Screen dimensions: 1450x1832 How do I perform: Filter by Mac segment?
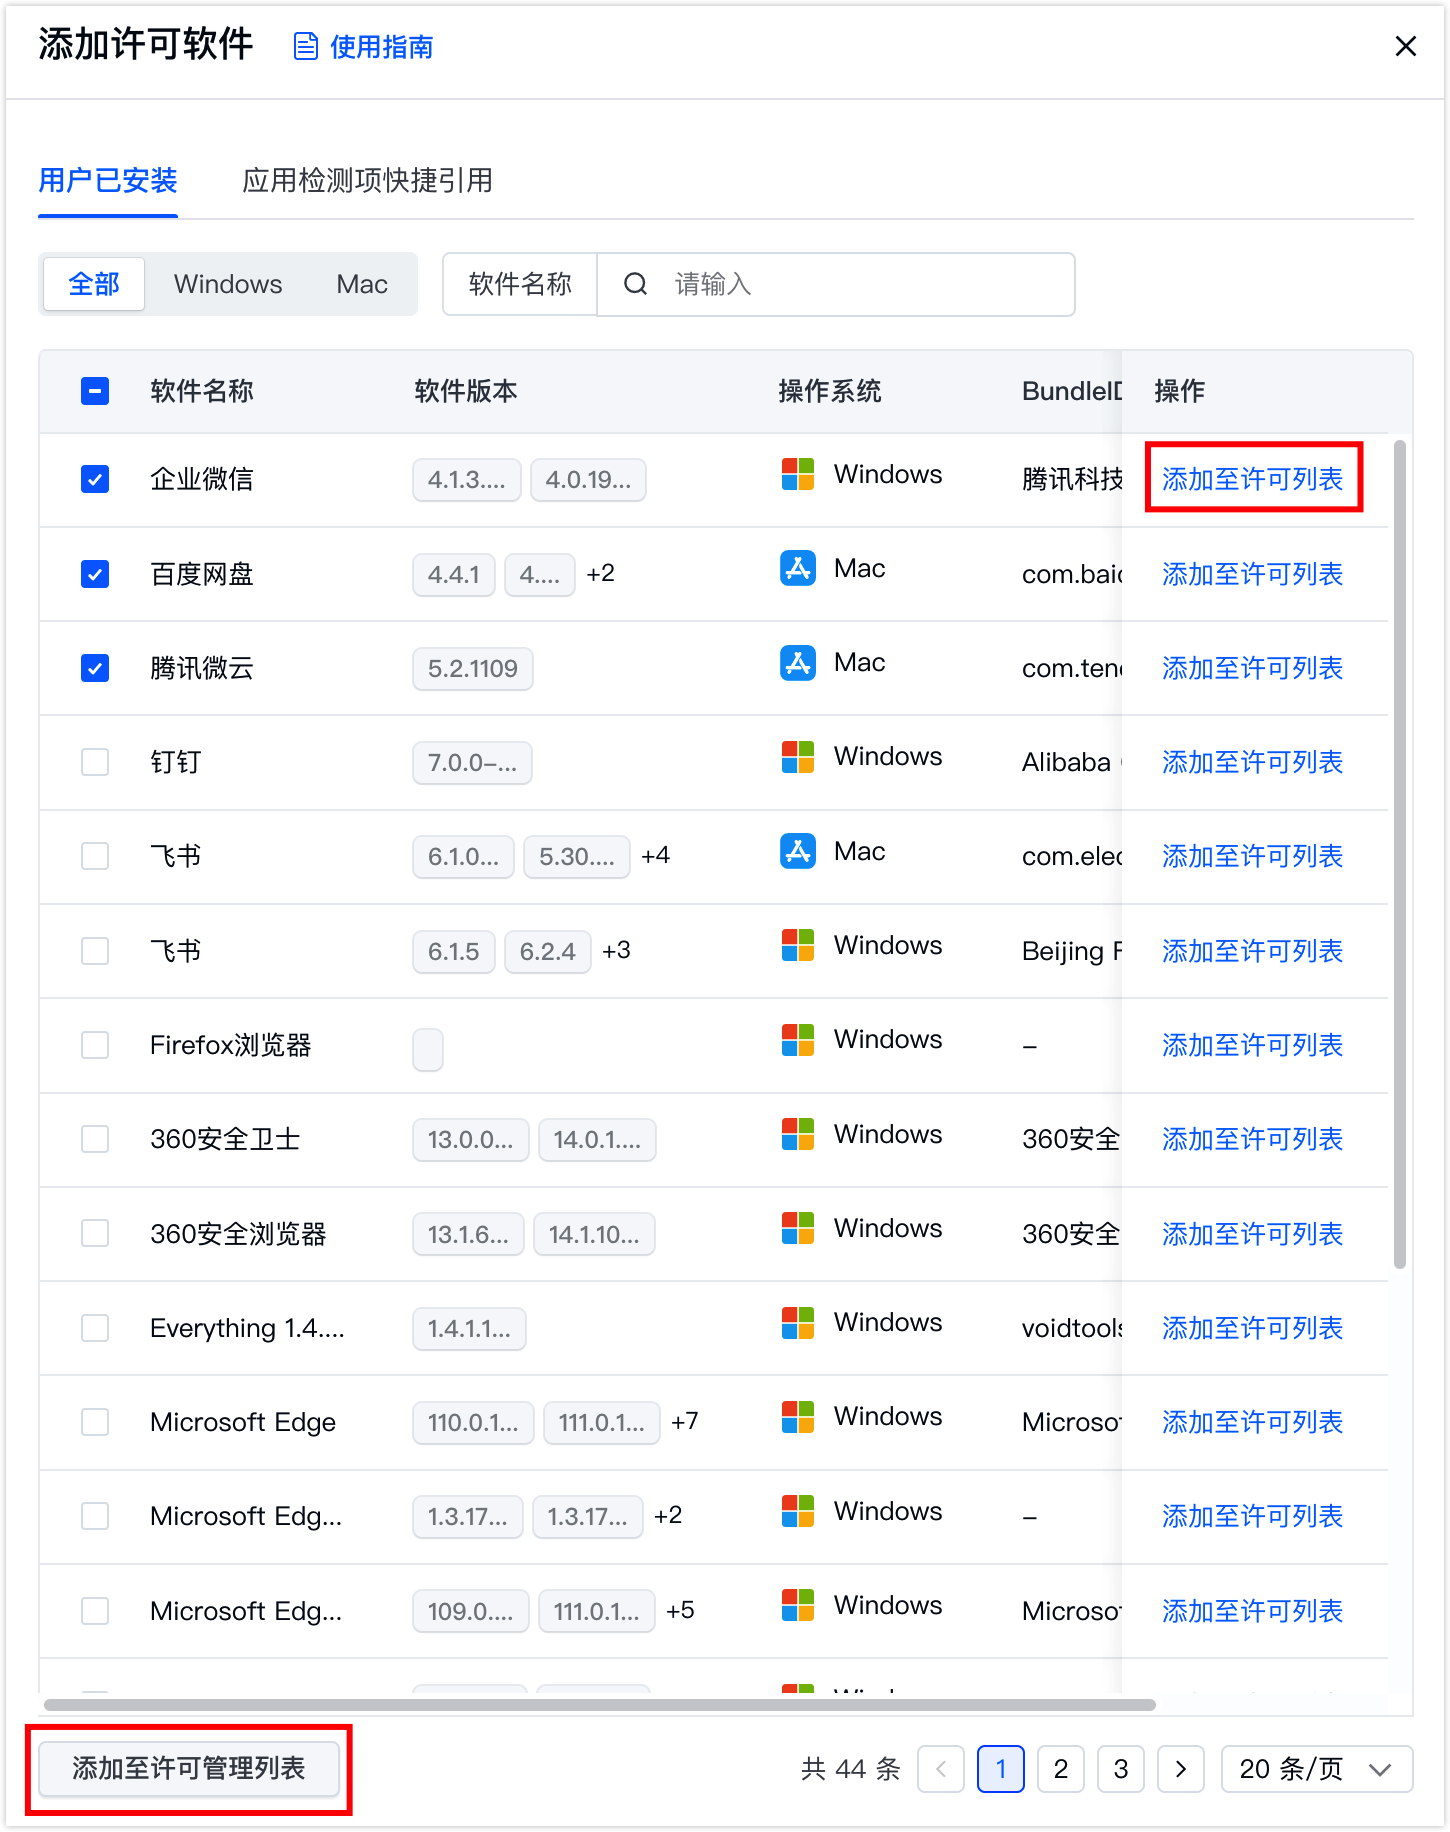tap(362, 284)
